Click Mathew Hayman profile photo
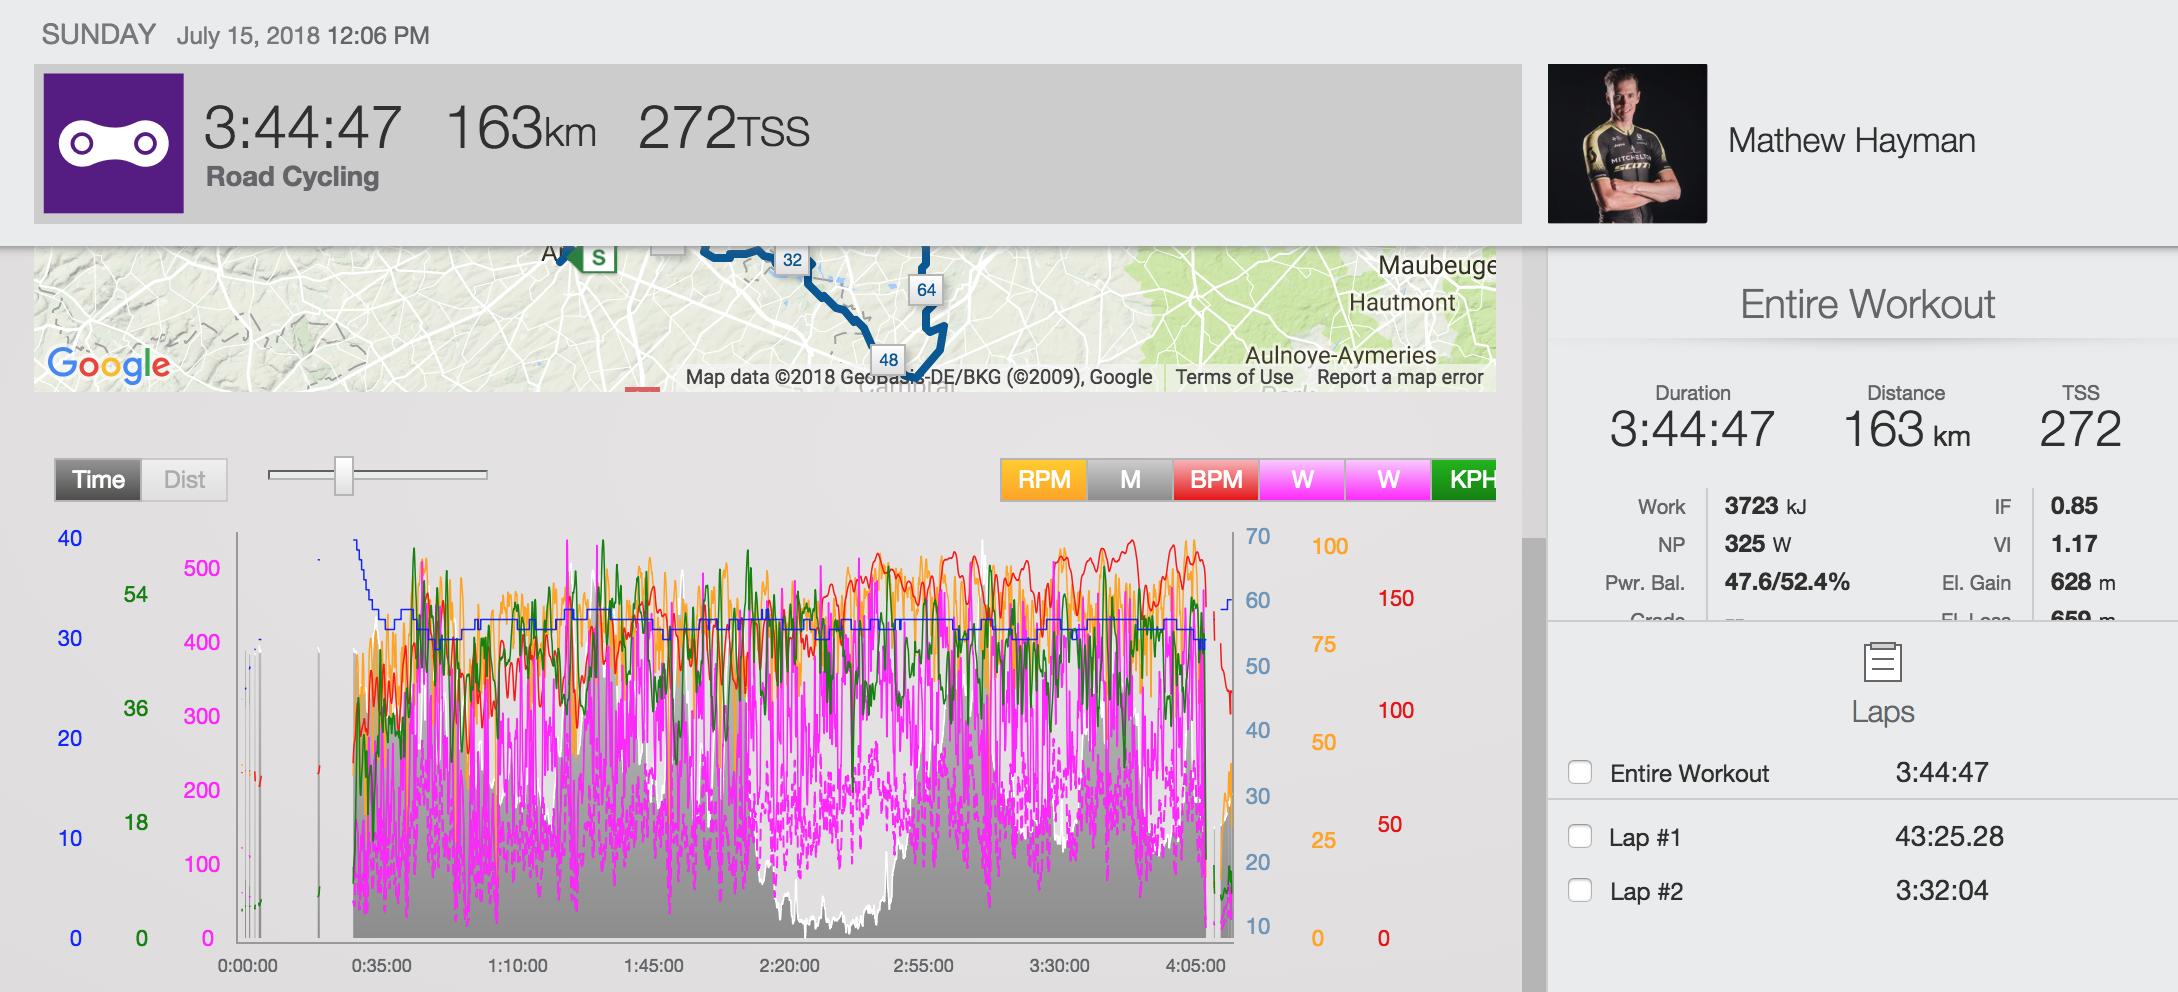 [1627, 143]
